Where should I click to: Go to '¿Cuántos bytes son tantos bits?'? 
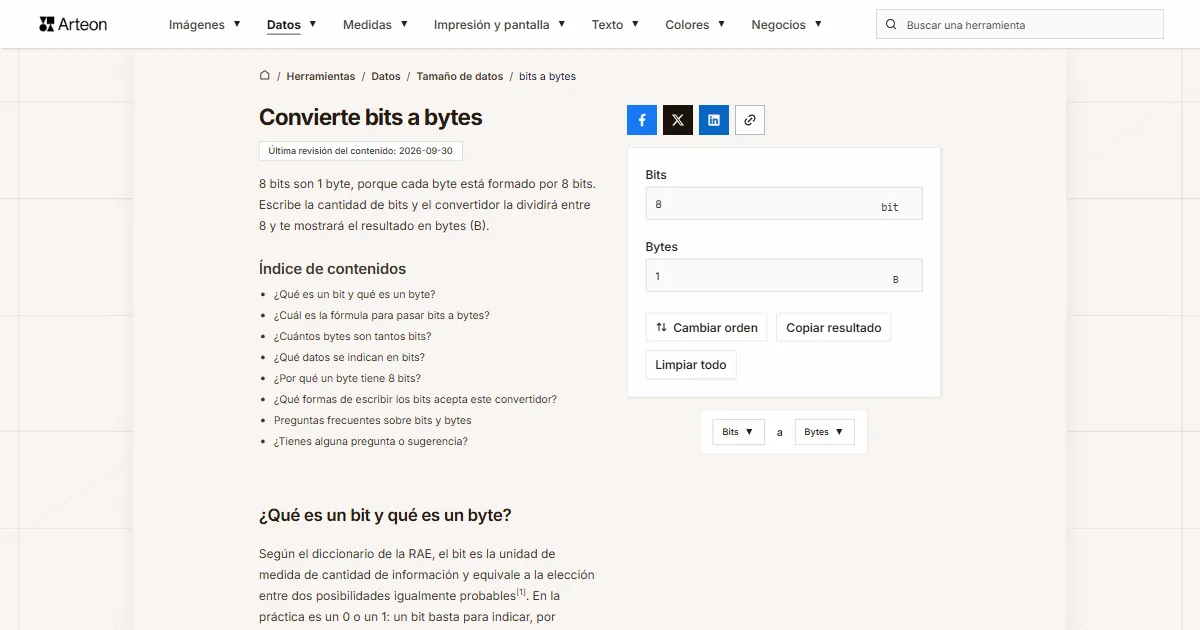(353, 336)
